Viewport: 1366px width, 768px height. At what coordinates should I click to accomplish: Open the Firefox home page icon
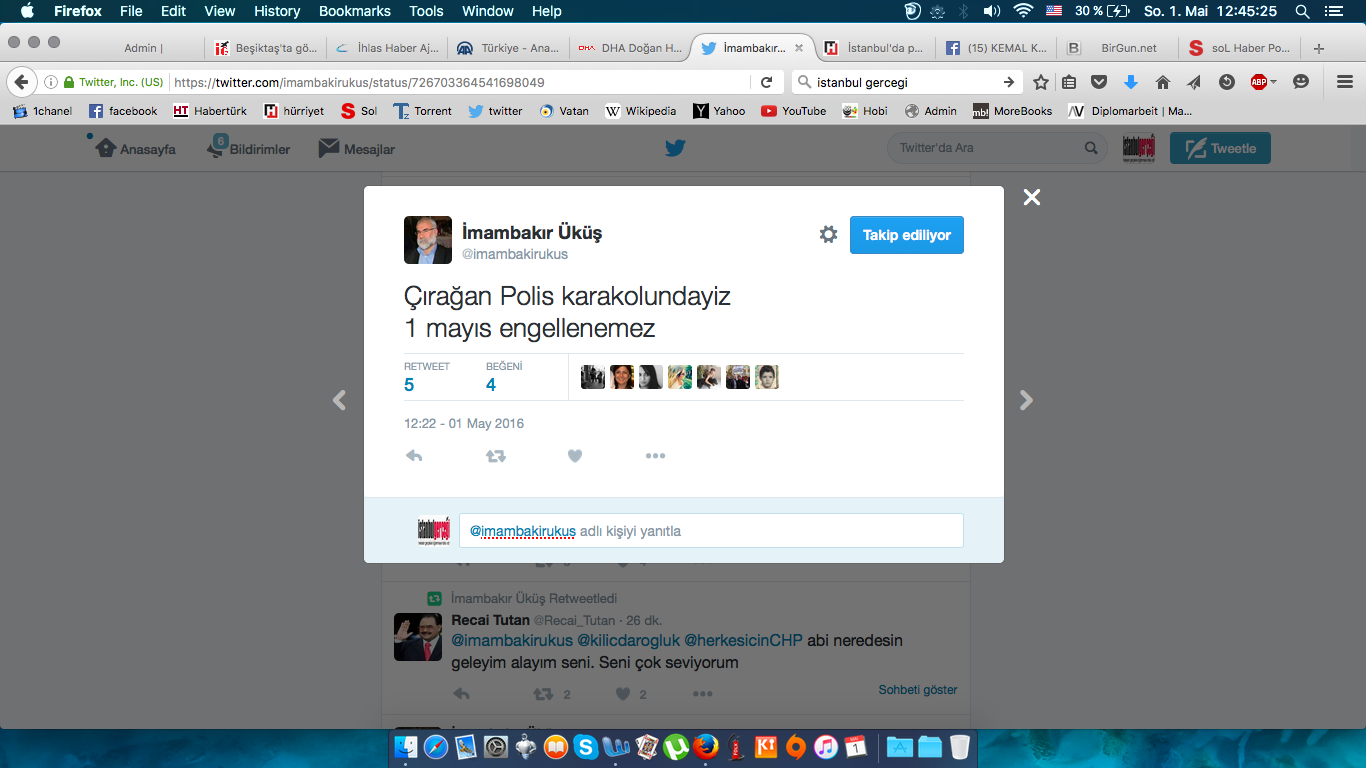tap(1162, 82)
